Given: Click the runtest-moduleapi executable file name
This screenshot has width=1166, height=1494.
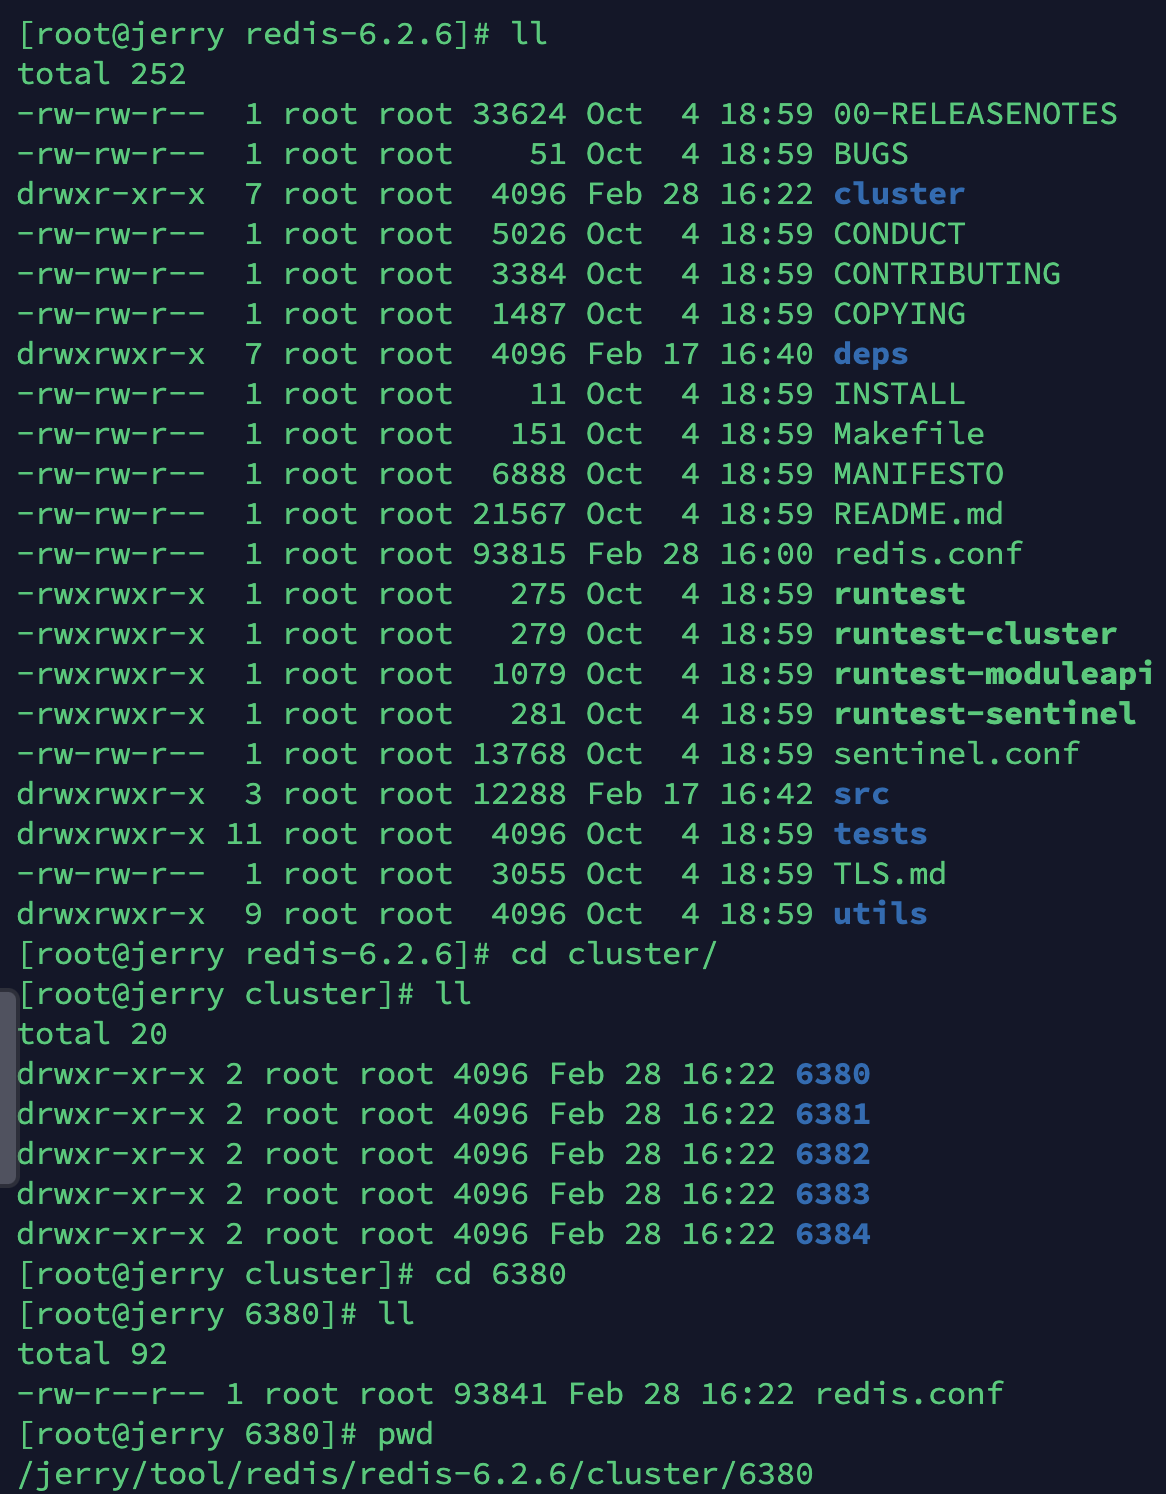Looking at the screenshot, I should coord(993,674).
